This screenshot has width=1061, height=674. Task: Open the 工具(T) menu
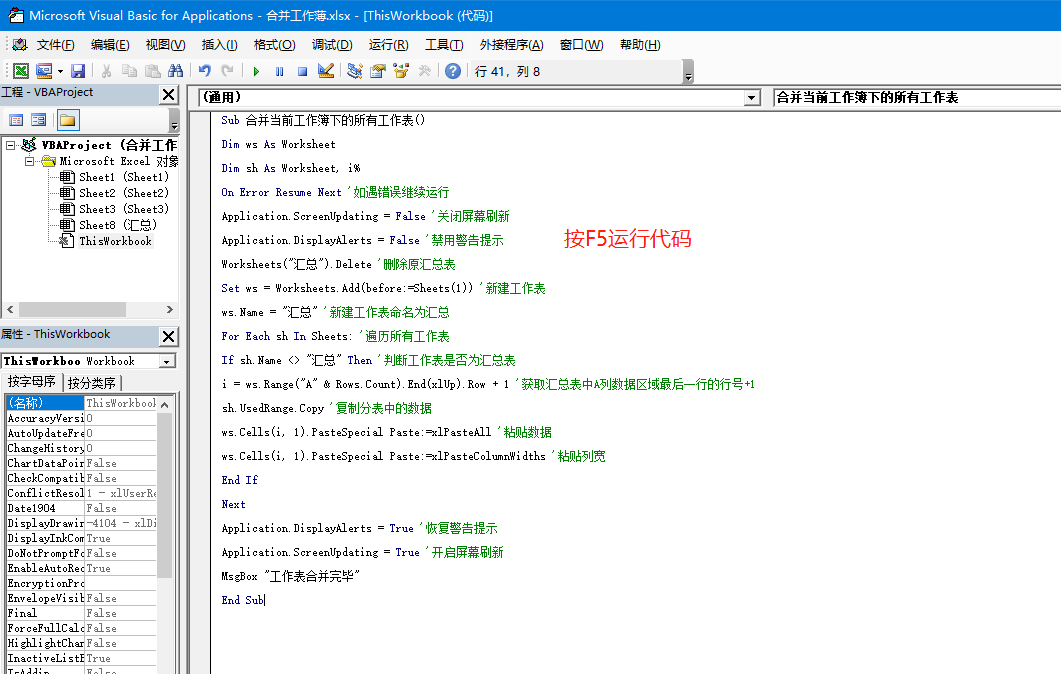[x=444, y=45]
